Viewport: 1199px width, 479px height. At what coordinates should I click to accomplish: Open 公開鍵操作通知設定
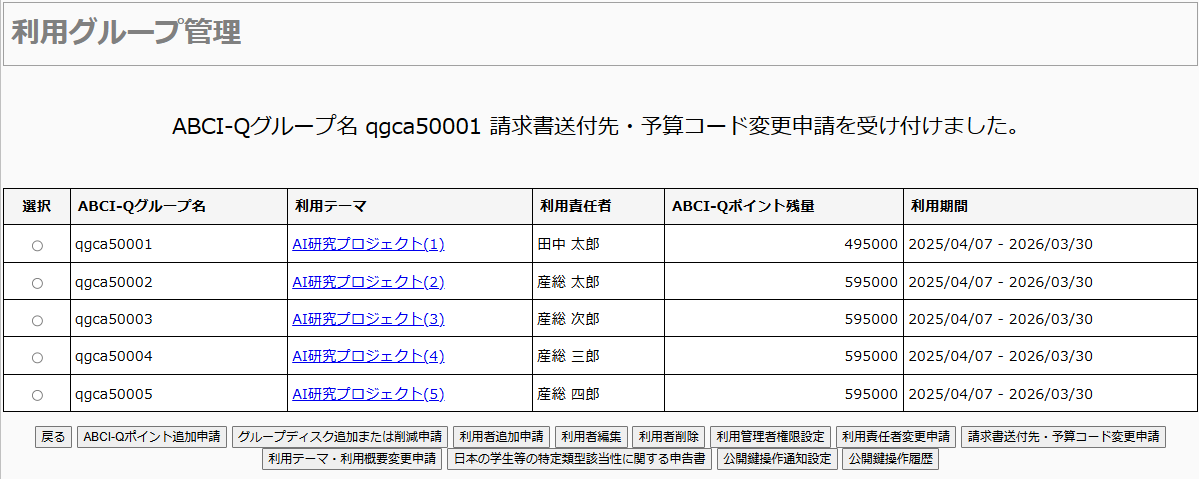pos(777,460)
